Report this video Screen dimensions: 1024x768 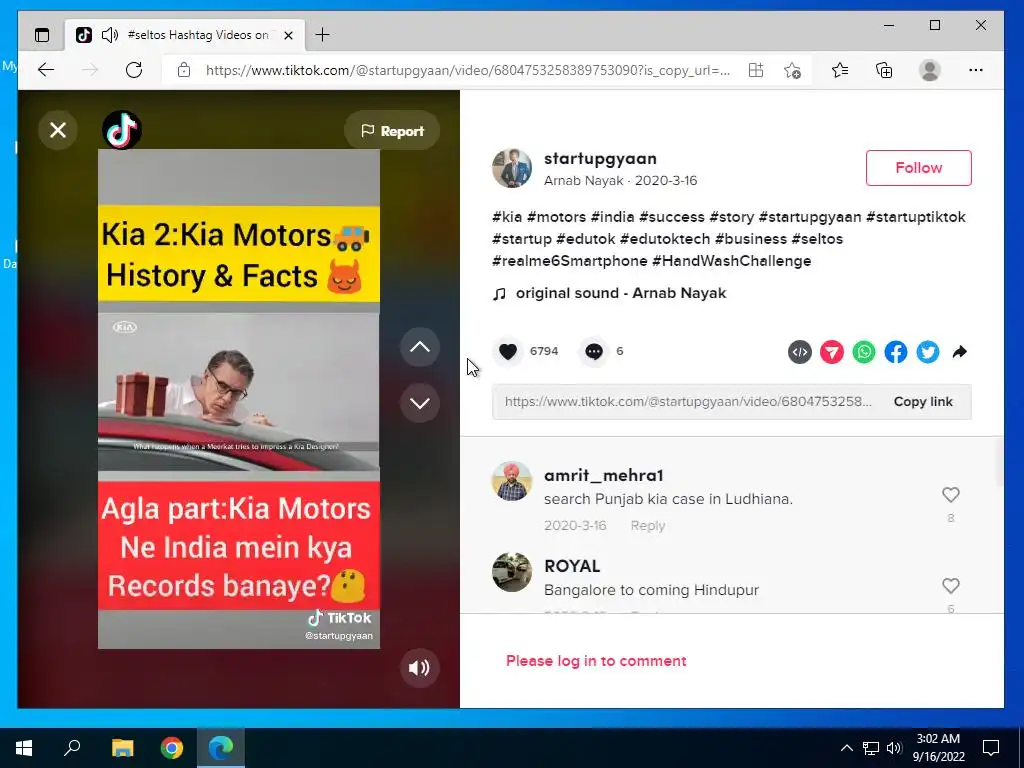tap(392, 131)
